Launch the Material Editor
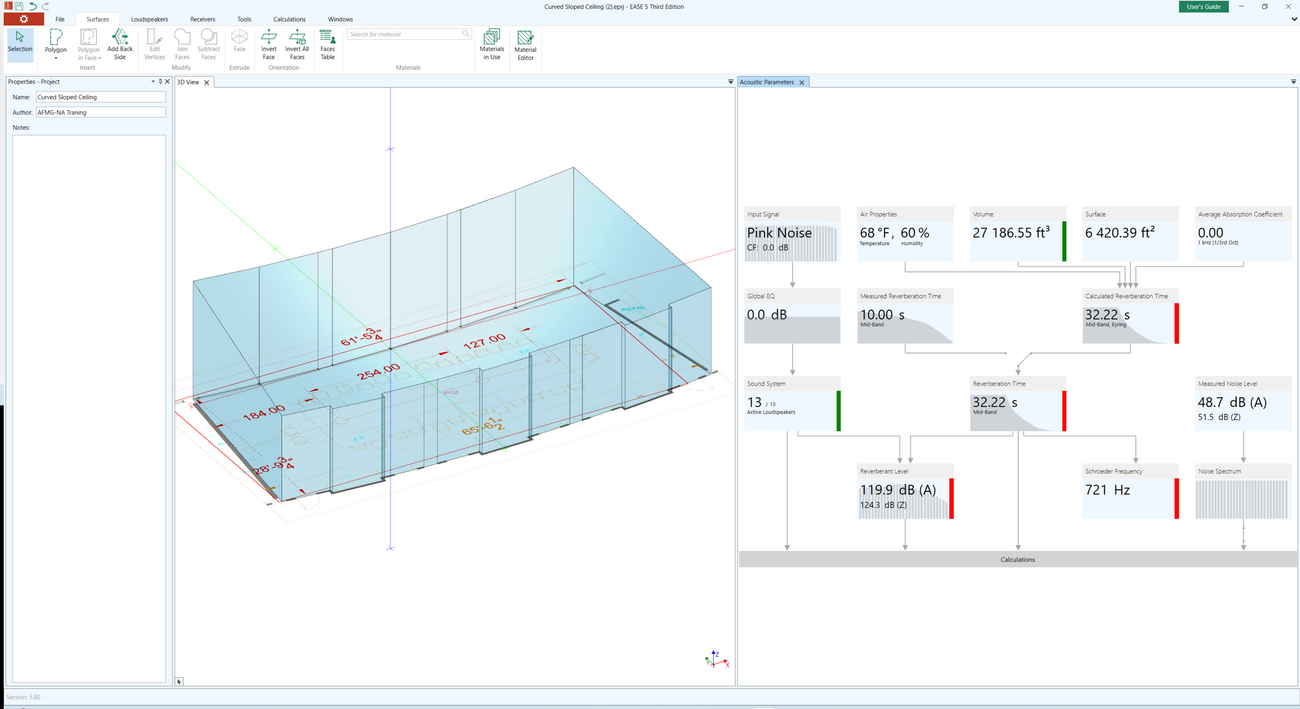This screenshot has width=1300, height=709. click(525, 44)
